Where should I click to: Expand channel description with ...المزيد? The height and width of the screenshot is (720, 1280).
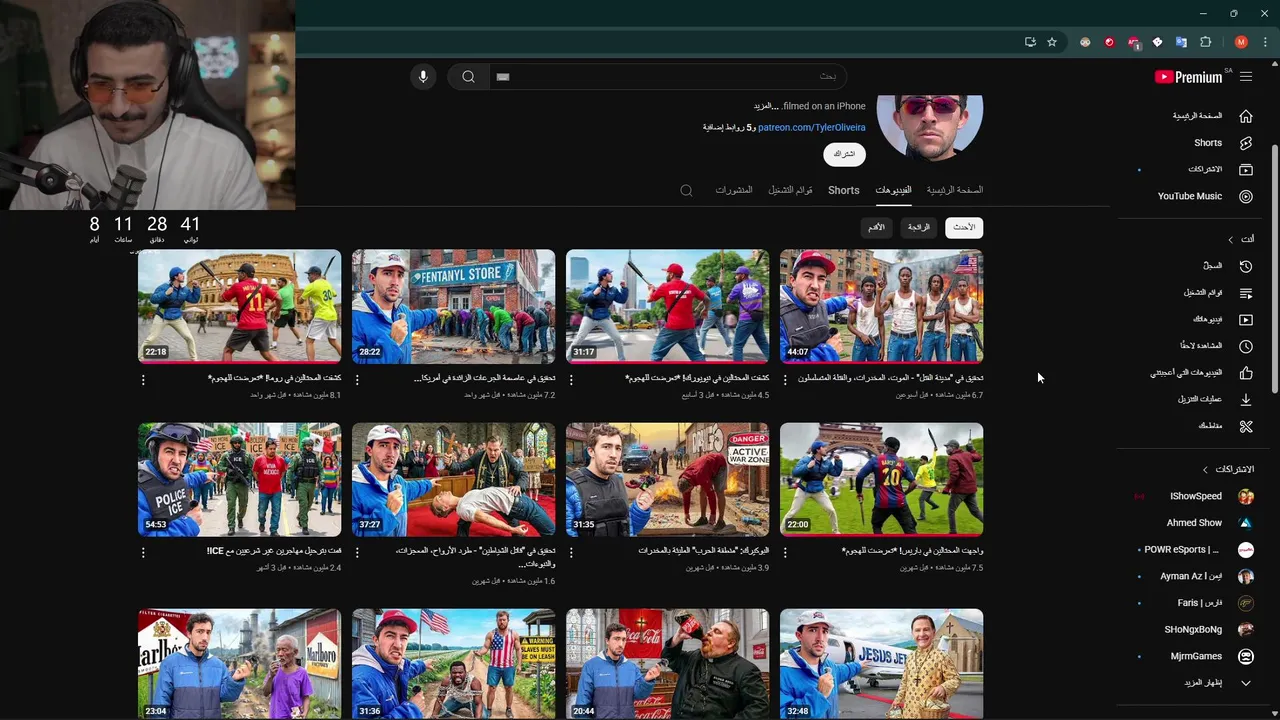pos(766,106)
